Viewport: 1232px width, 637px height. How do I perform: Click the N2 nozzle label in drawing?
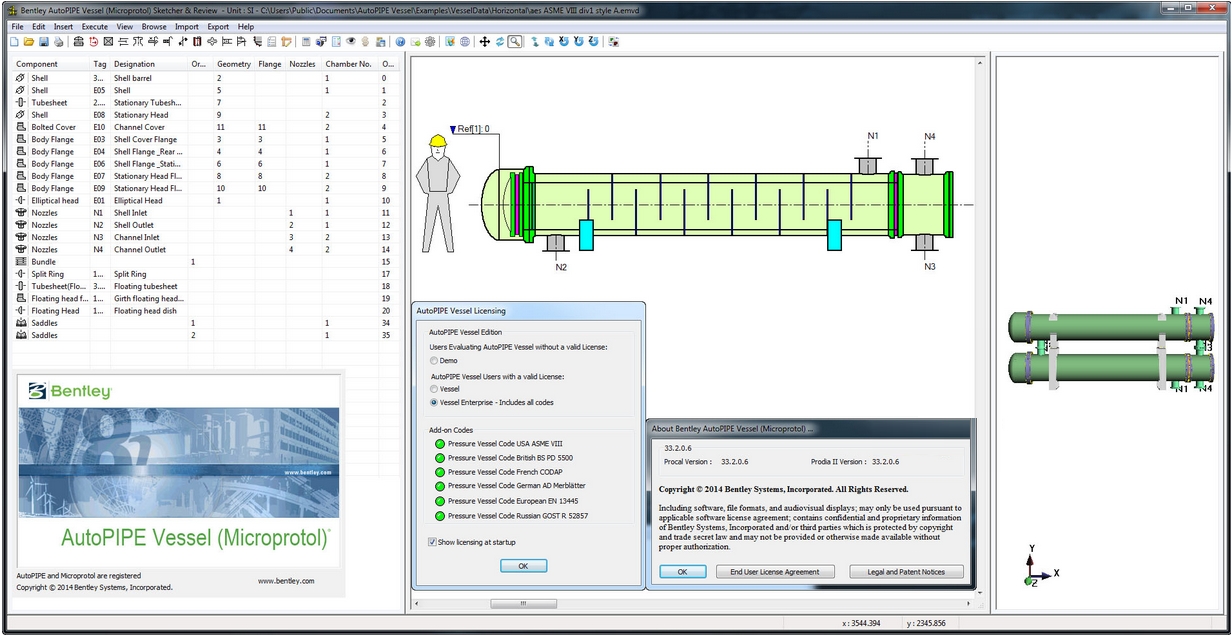pos(561,267)
